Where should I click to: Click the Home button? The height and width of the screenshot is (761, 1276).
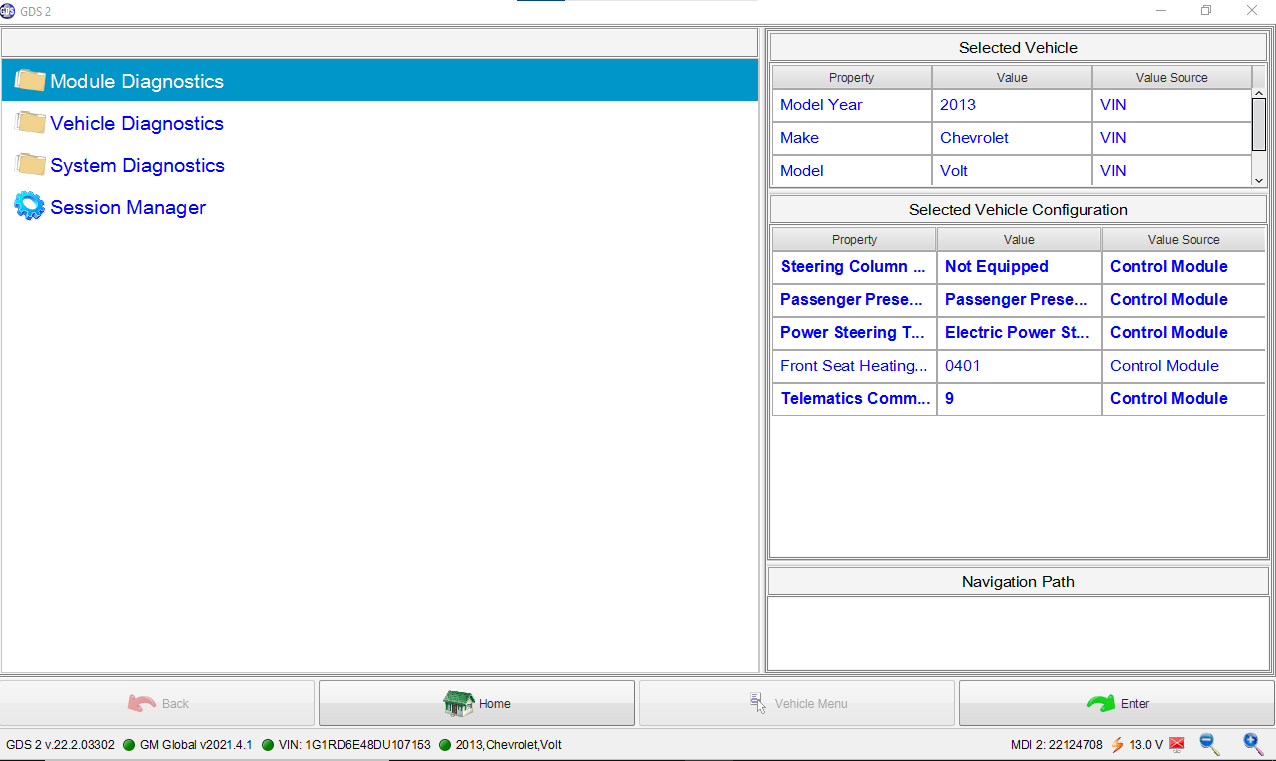[477, 703]
